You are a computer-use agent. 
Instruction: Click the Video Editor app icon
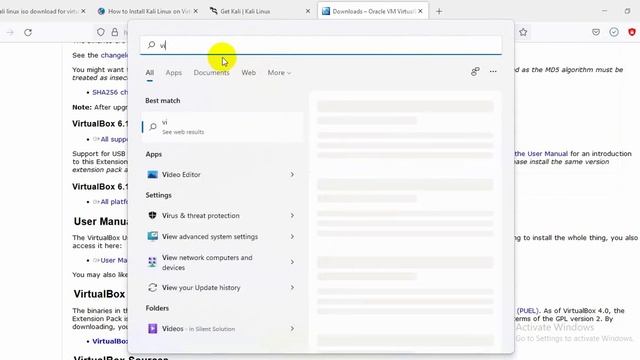[x=152, y=175]
